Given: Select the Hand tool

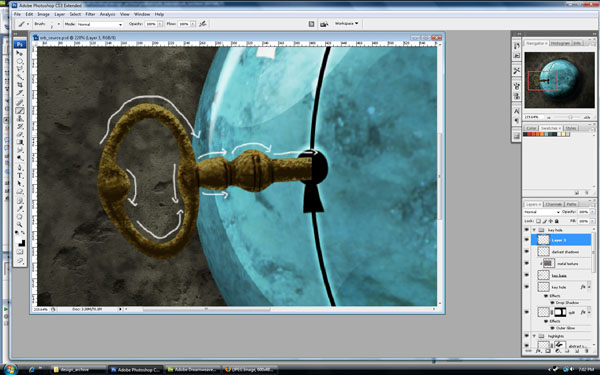Looking at the screenshot, I should 20,217.
